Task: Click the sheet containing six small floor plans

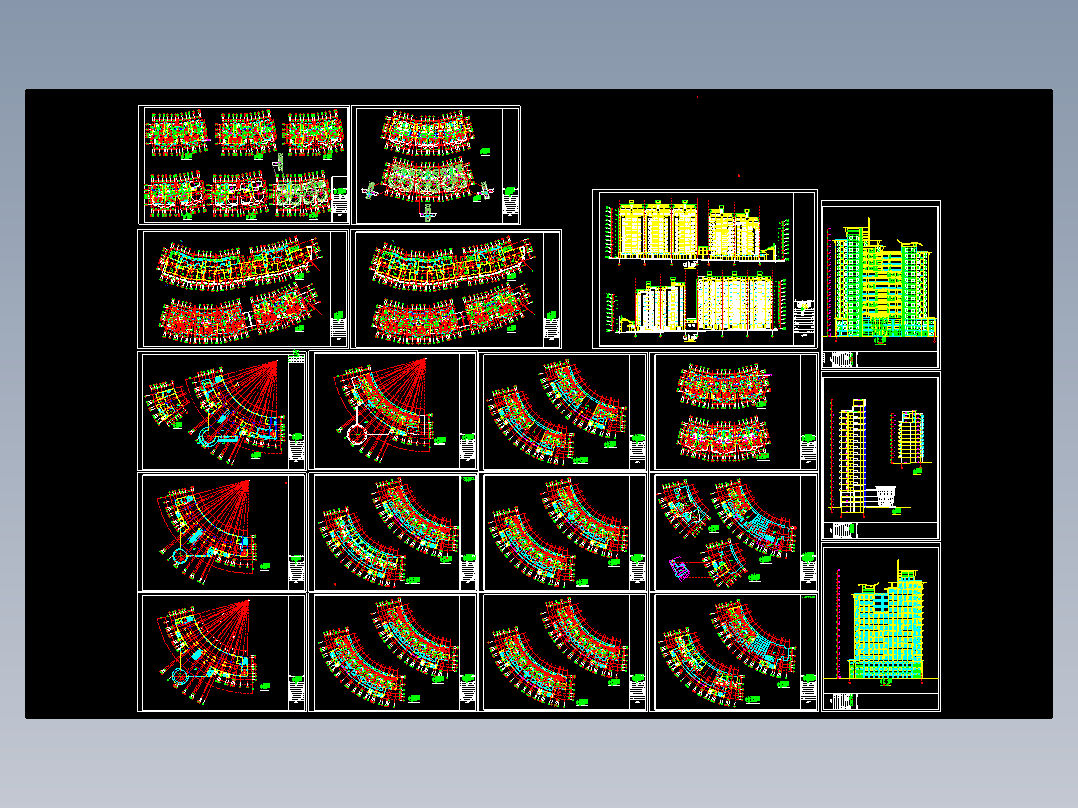Action: pos(244,165)
